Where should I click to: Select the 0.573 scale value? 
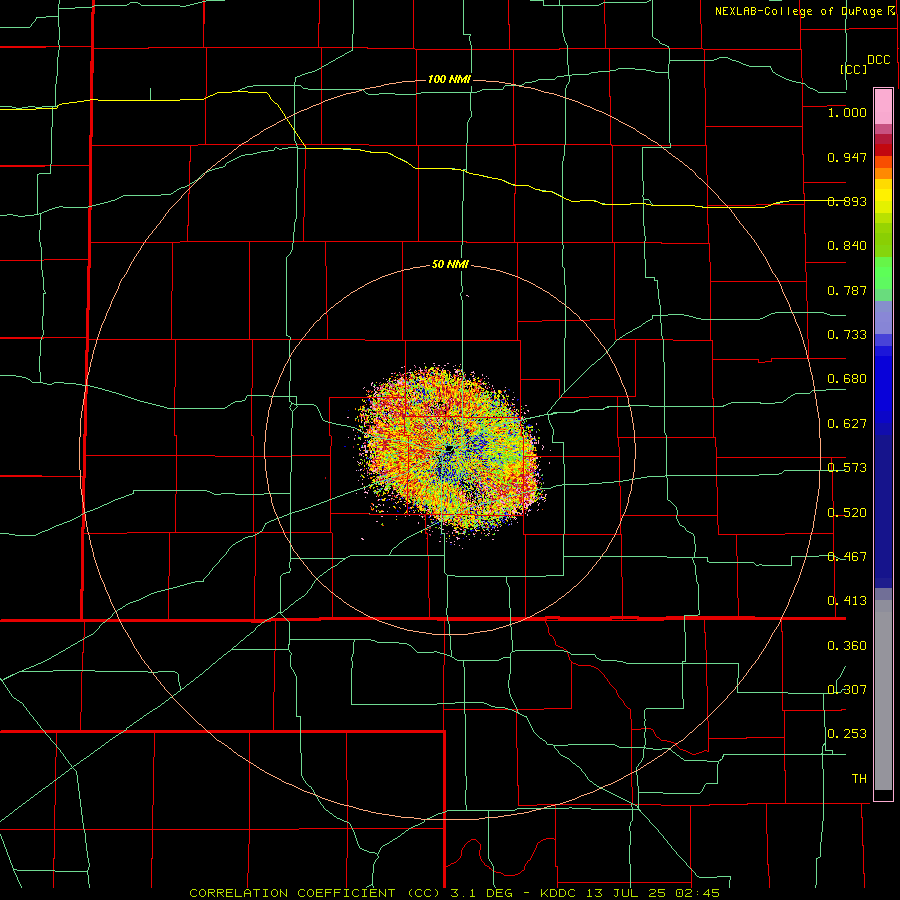click(847, 468)
